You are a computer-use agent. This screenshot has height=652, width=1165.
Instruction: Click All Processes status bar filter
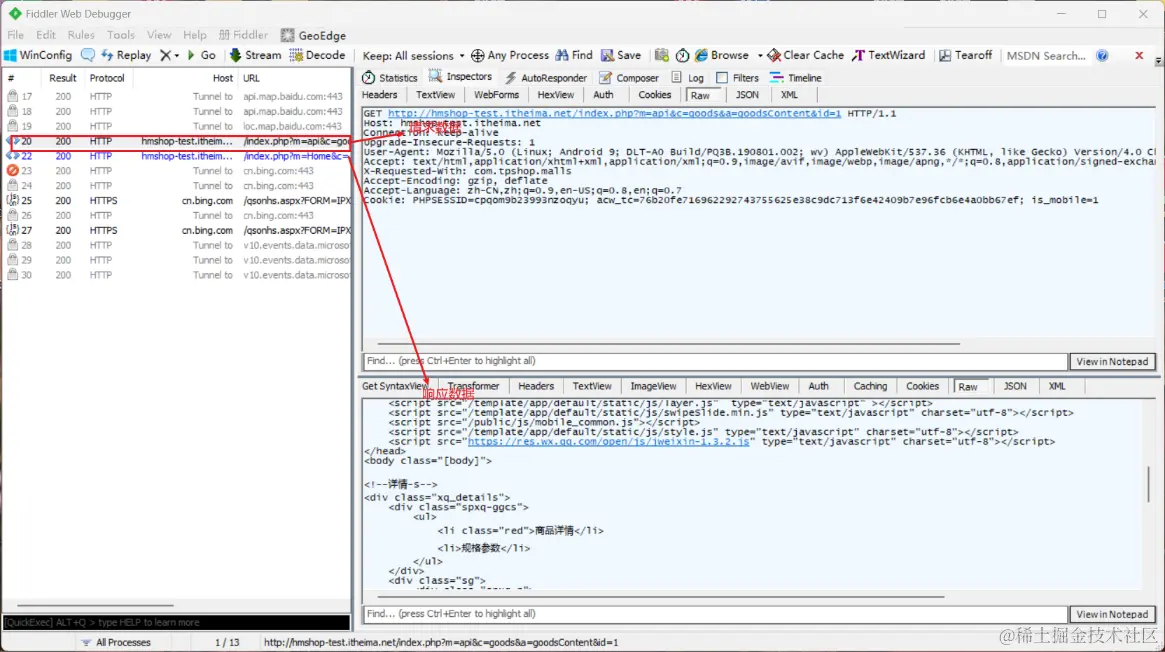(x=116, y=642)
